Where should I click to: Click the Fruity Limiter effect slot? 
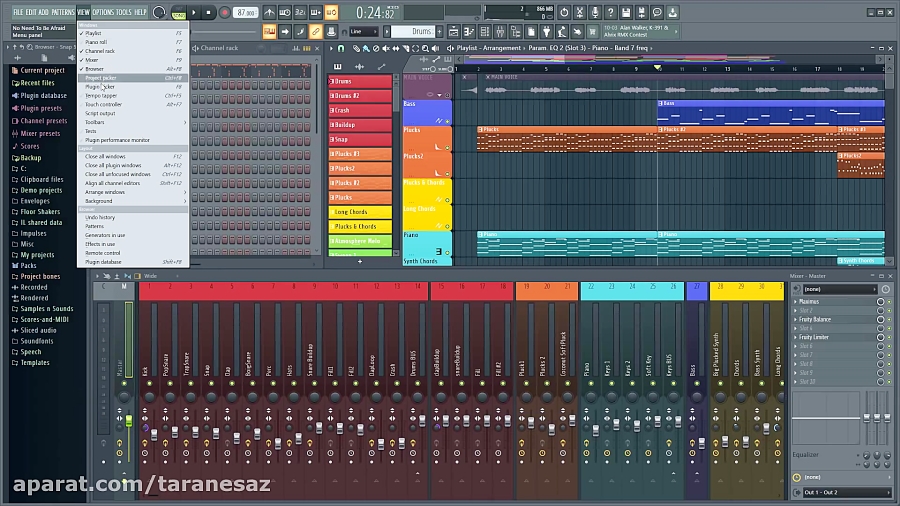[x=815, y=337]
